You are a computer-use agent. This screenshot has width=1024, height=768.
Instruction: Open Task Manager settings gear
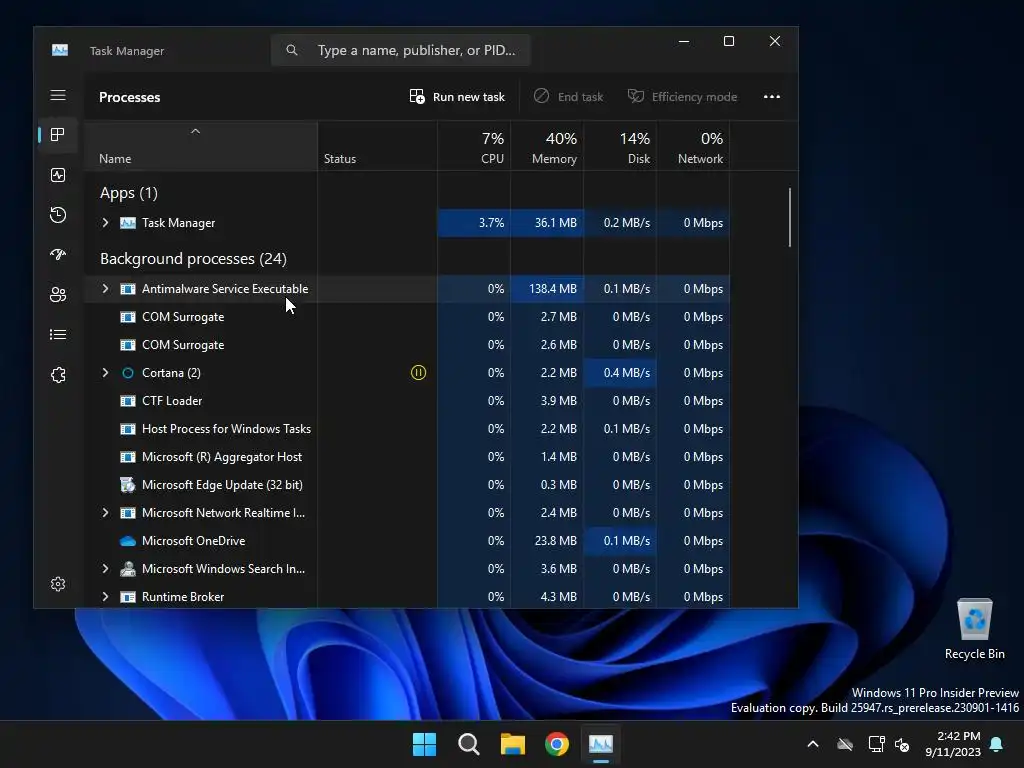click(58, 584)
